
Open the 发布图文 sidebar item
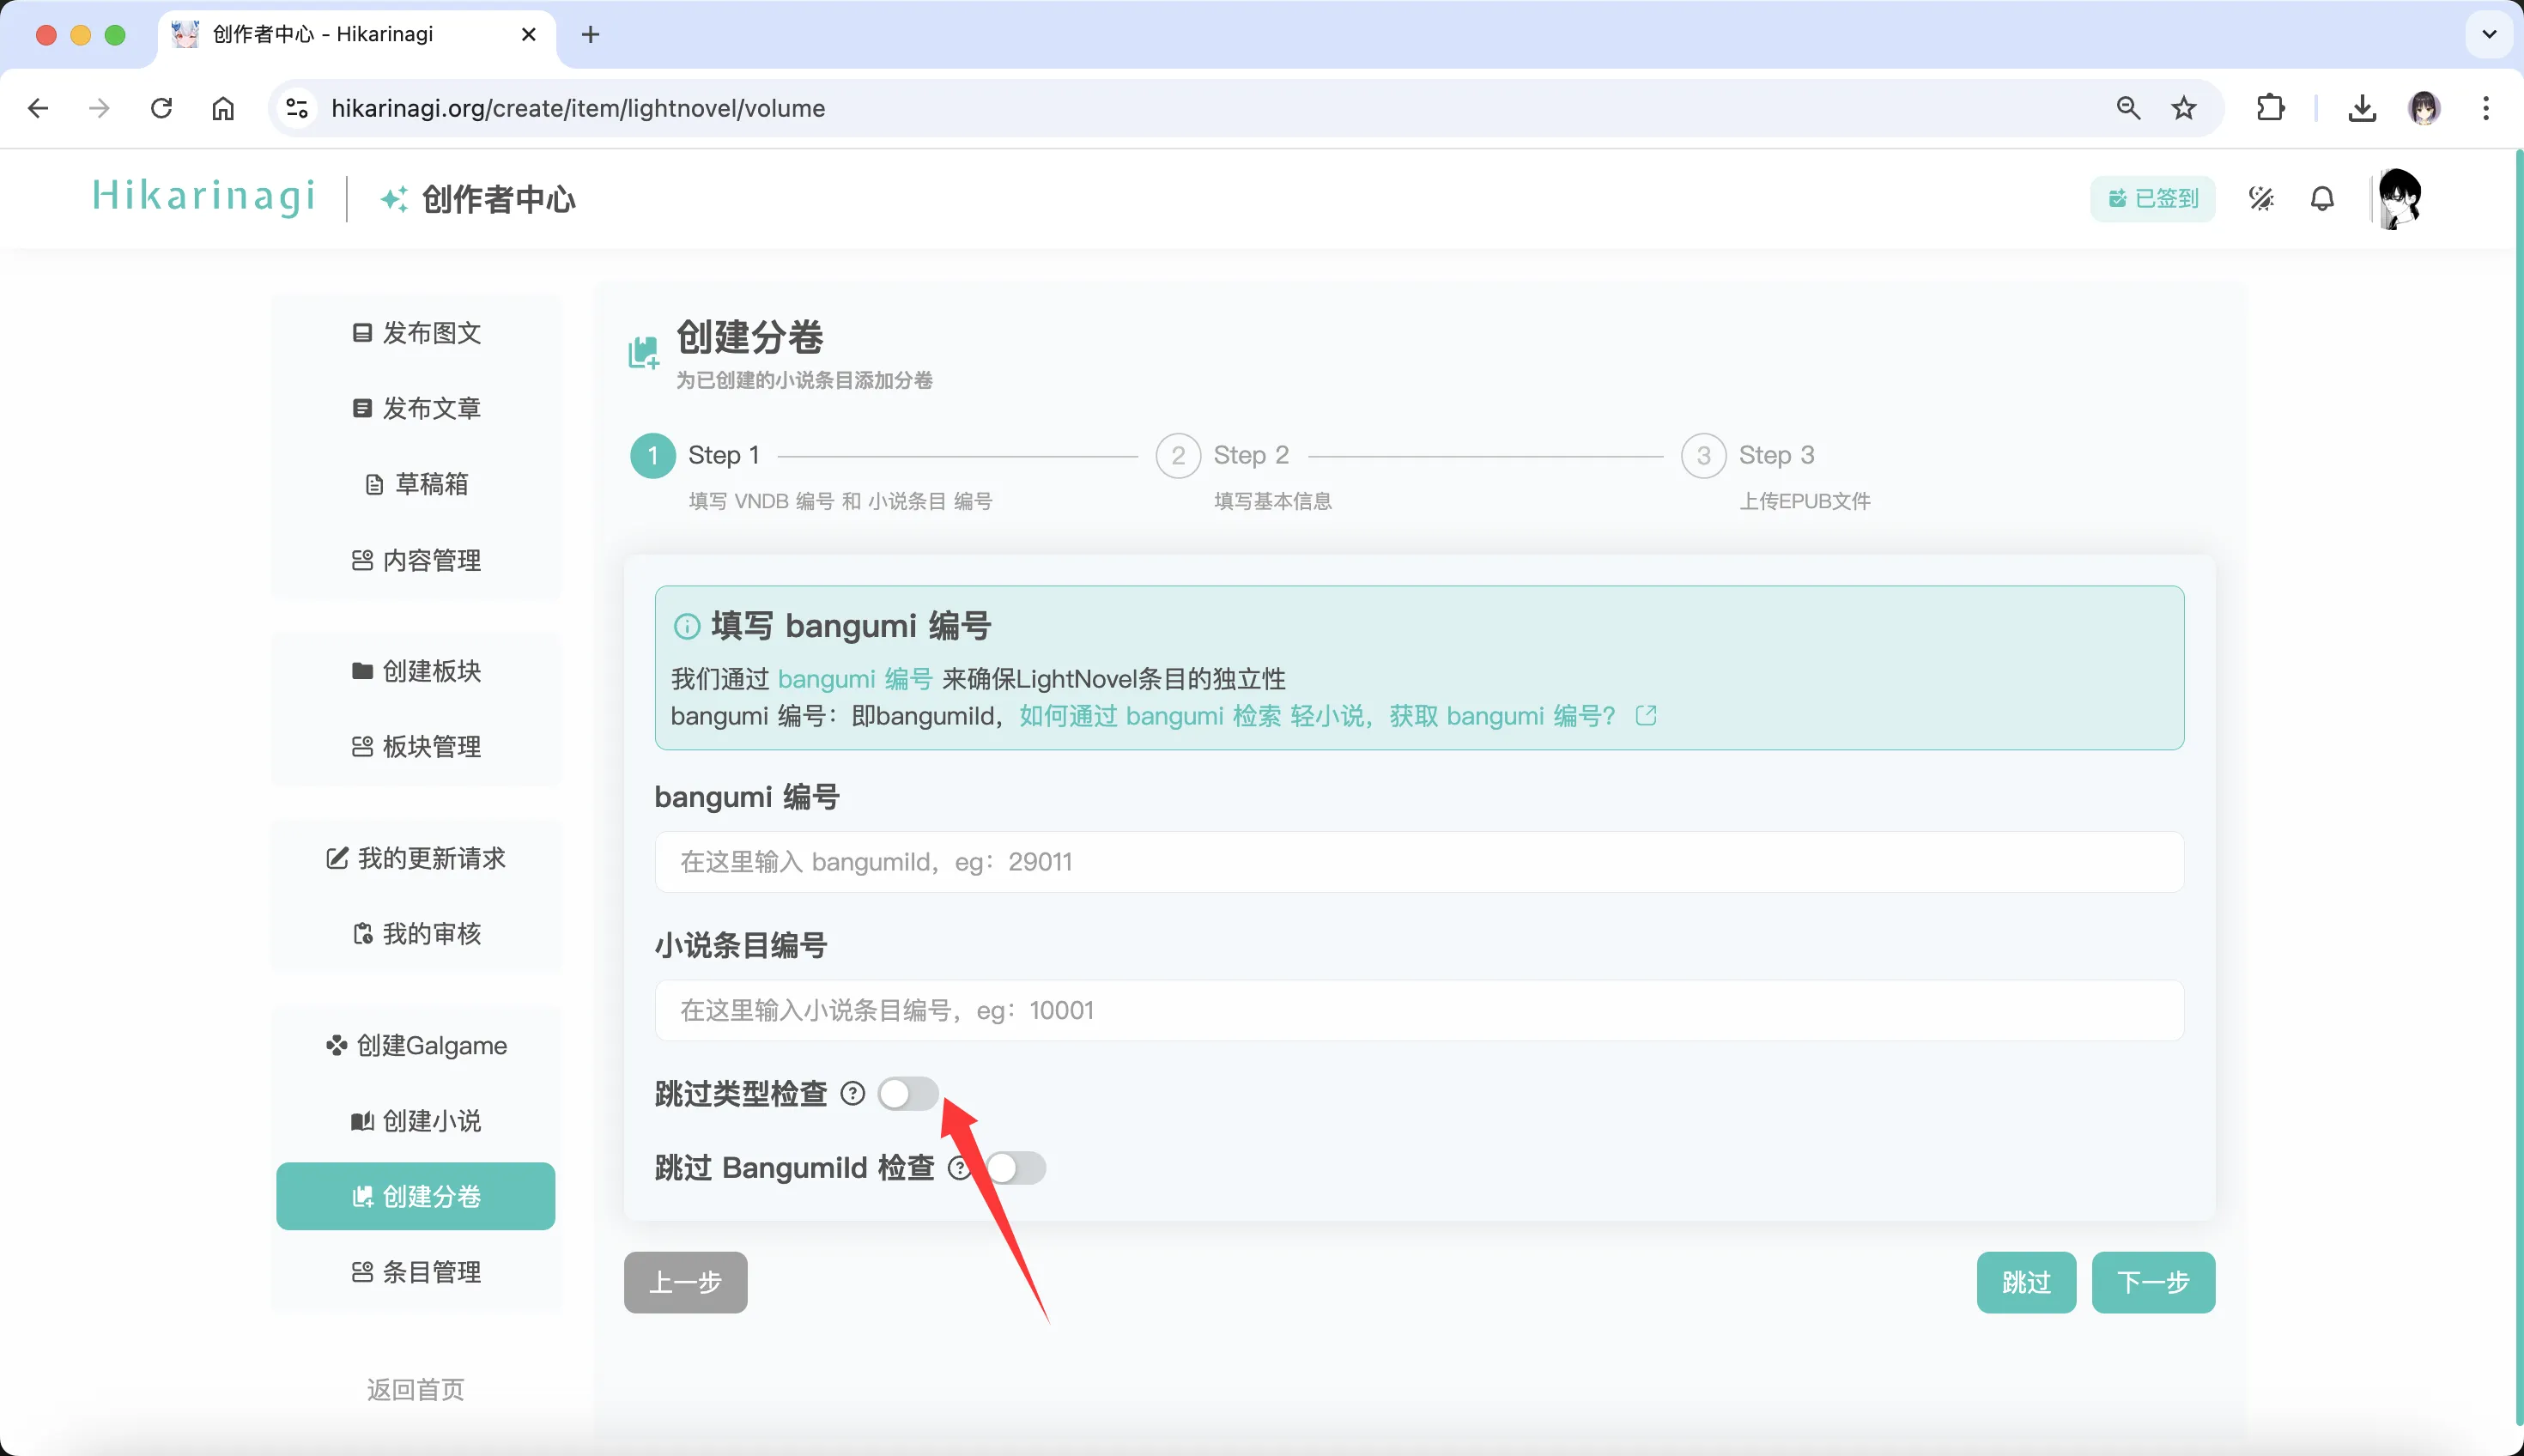click(416, 333)
